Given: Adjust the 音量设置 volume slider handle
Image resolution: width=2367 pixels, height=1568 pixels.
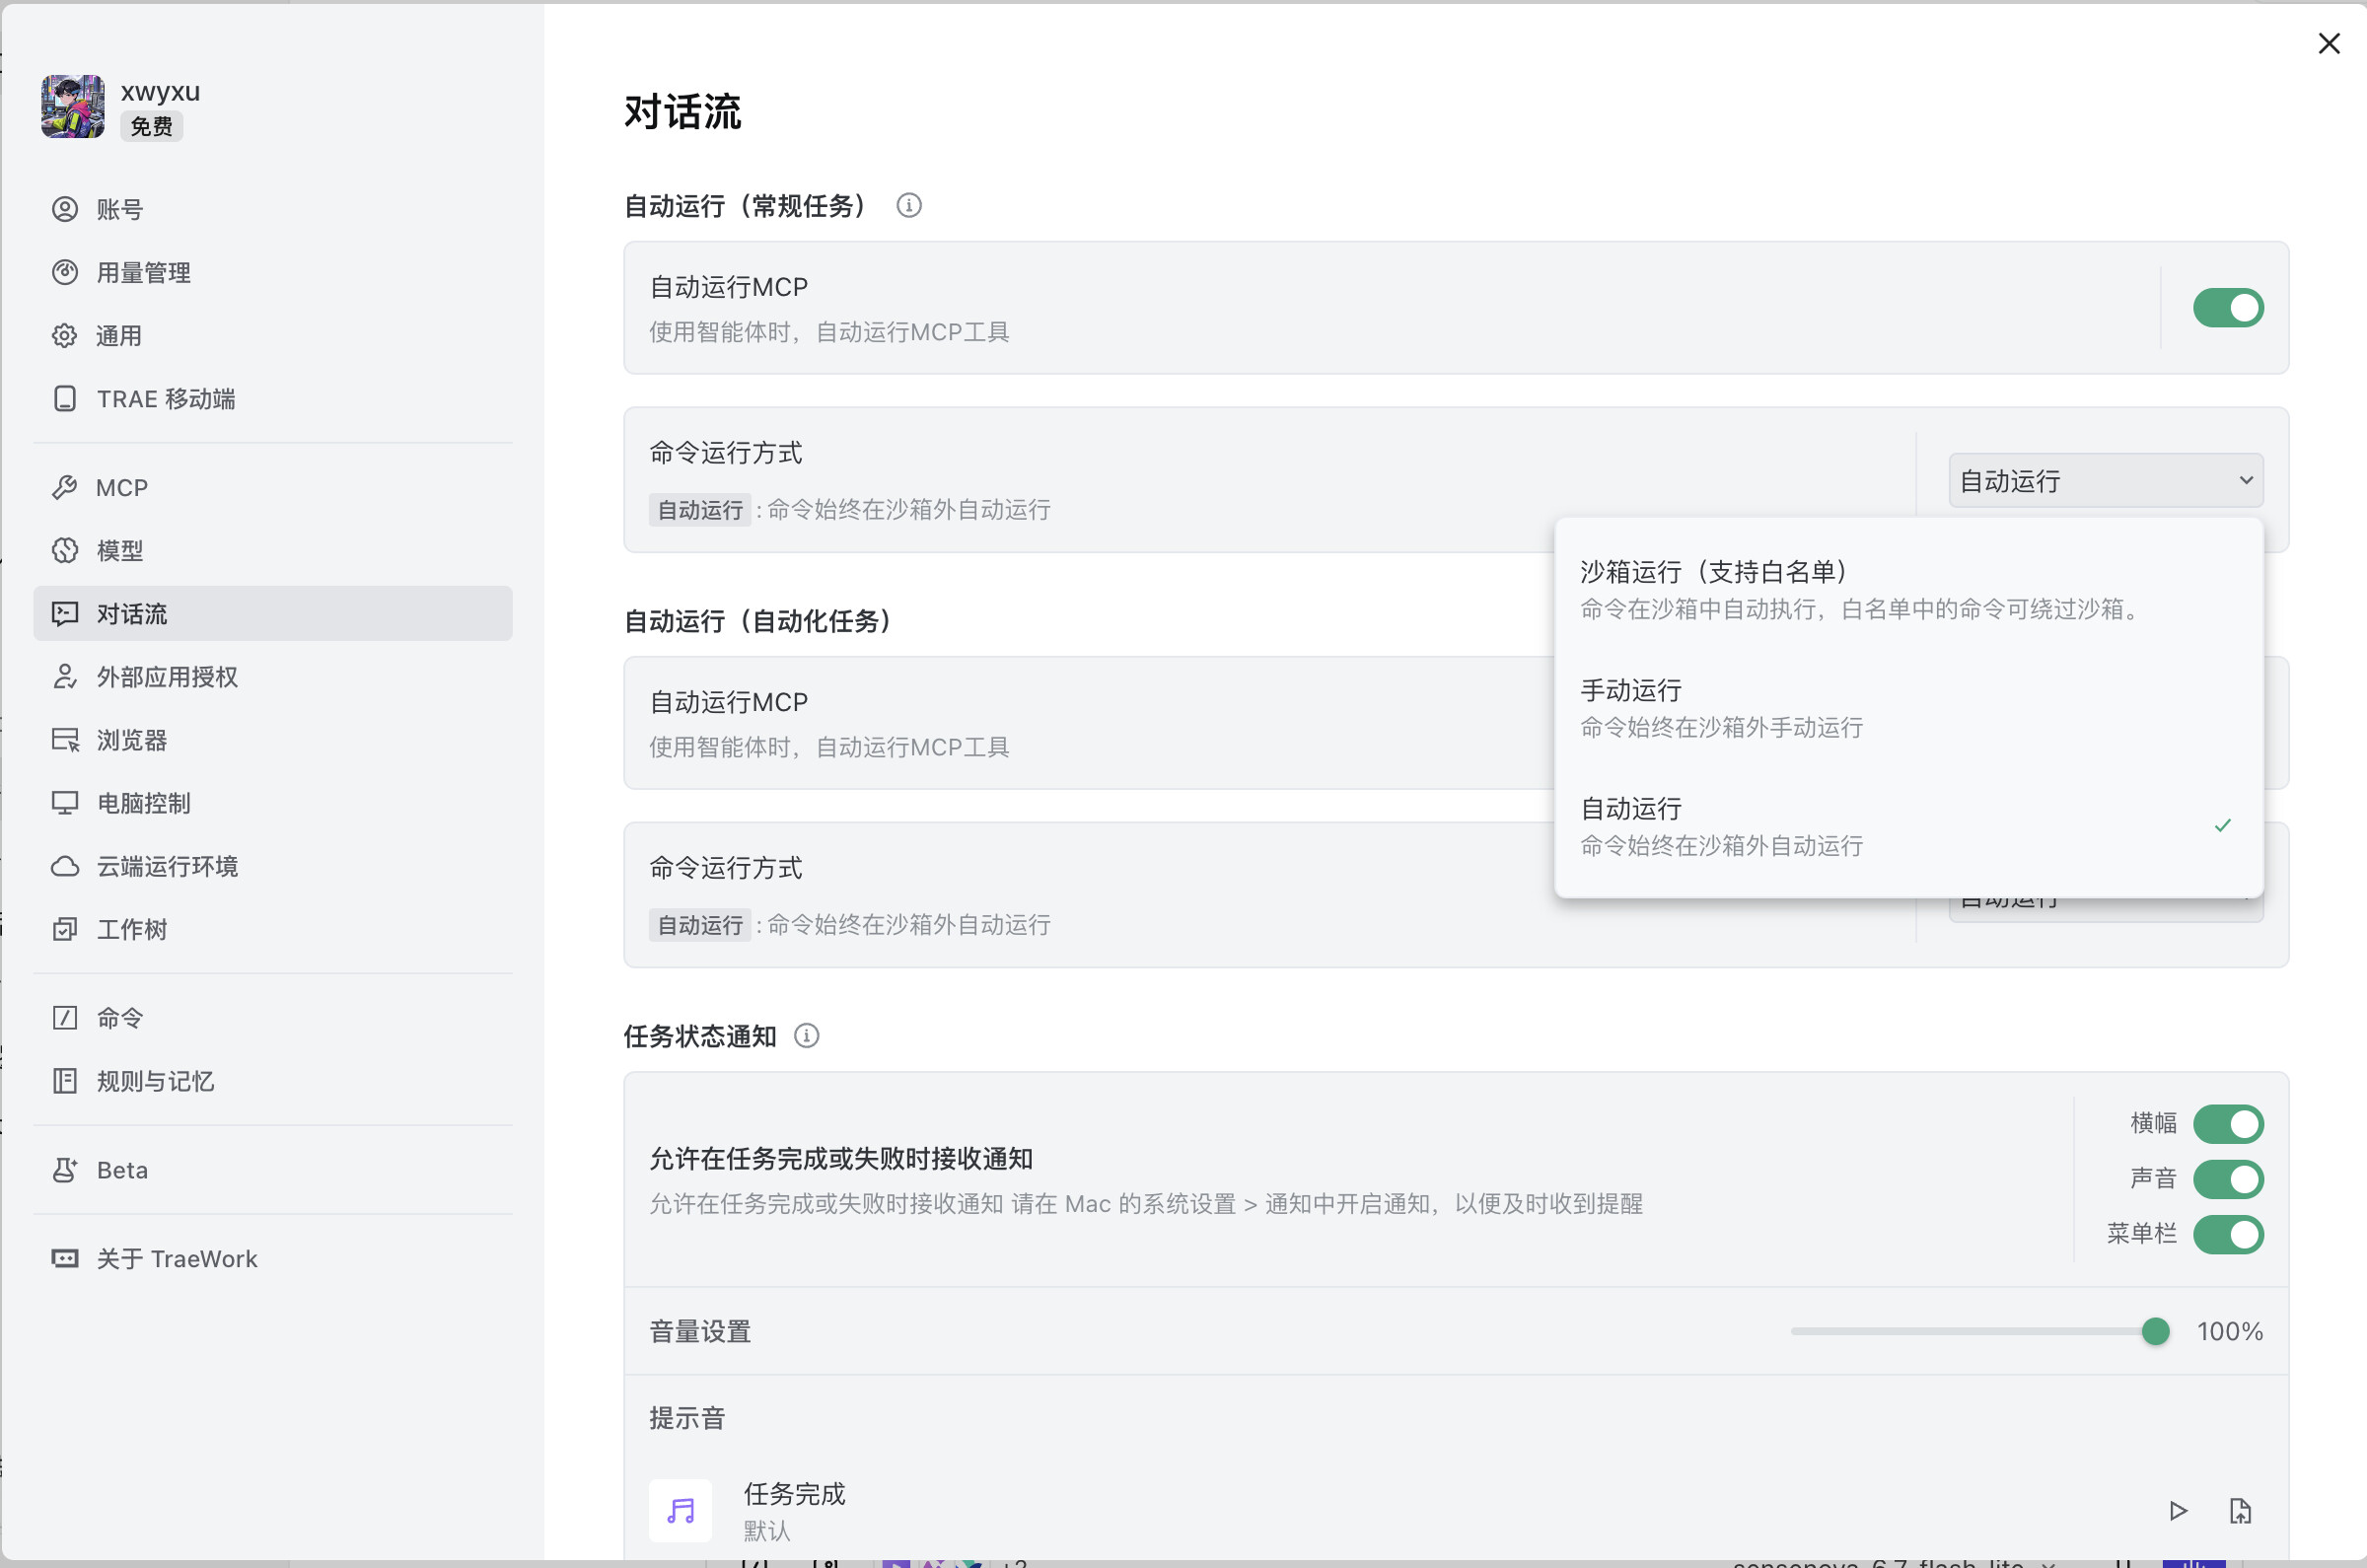Looking at the screenshot, I should (x=2155, y=1331).
